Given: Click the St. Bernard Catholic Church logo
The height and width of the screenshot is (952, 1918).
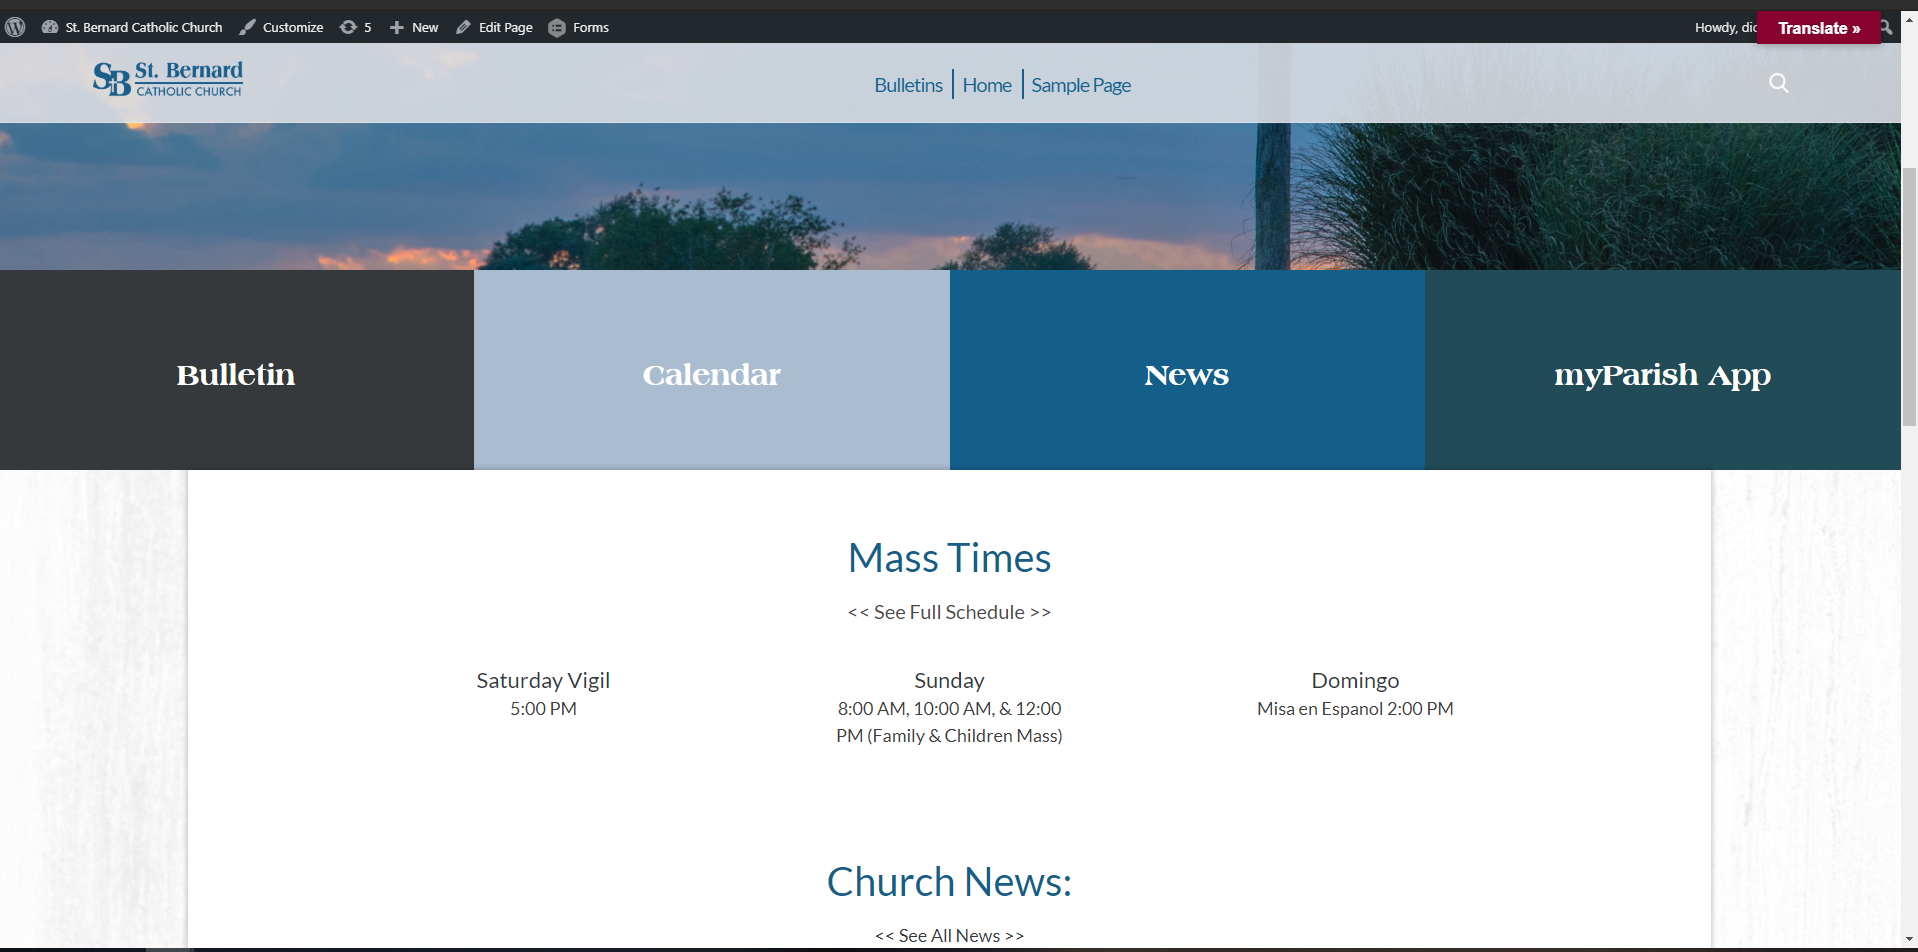Looking at the screenshot, I should coord(168,79).
